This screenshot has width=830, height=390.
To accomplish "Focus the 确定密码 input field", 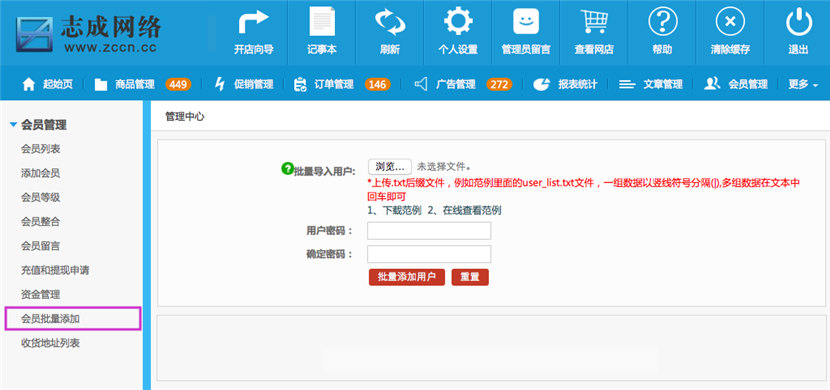I will (x=429, y=254).
